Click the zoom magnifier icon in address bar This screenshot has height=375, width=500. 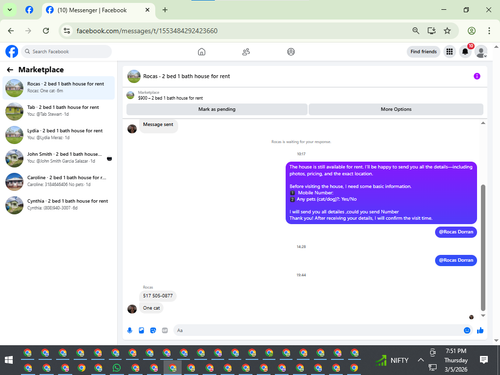(x=415, y=31)
